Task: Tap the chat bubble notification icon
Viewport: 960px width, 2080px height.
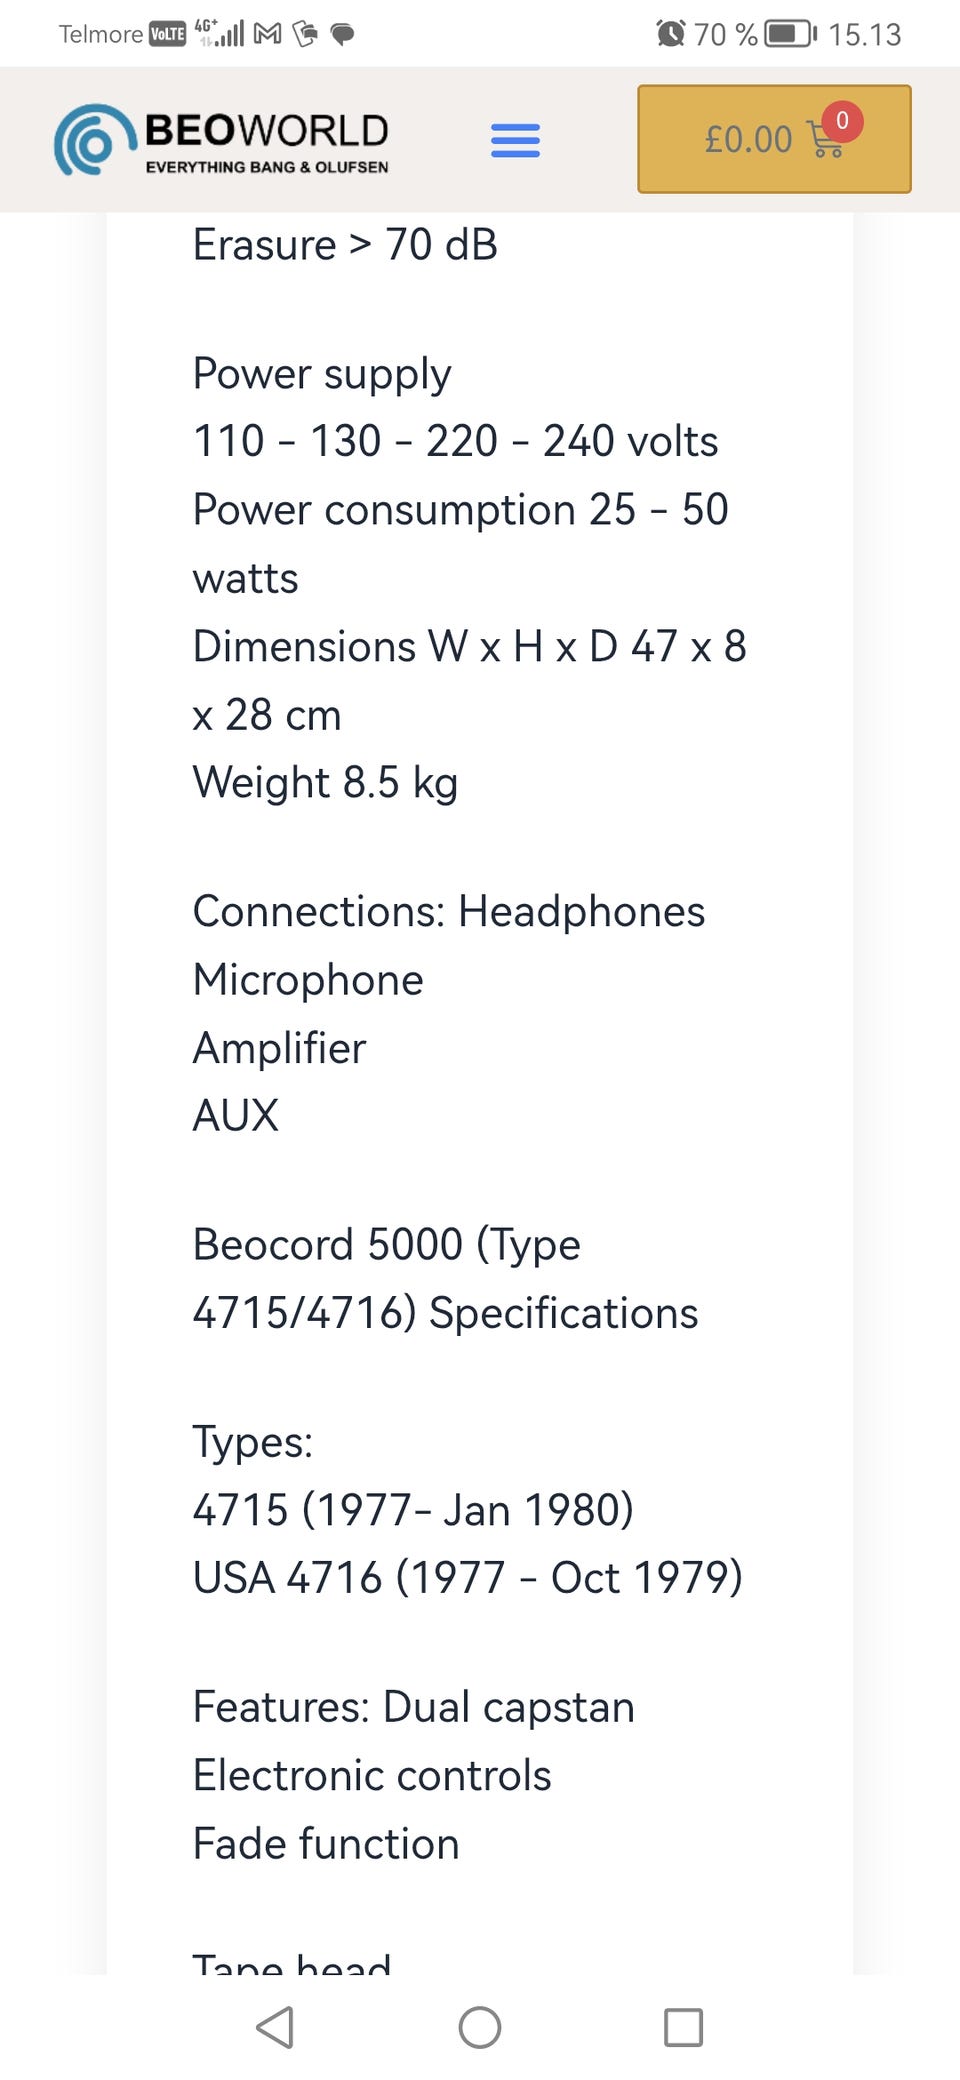Action: (342, 35)
